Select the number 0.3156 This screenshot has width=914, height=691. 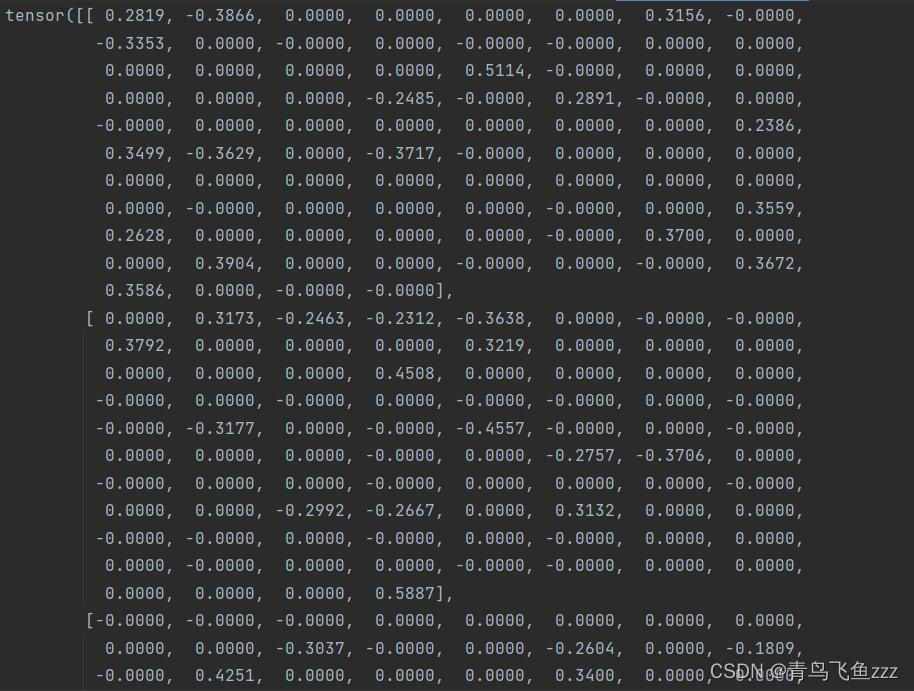pos(674,16)
